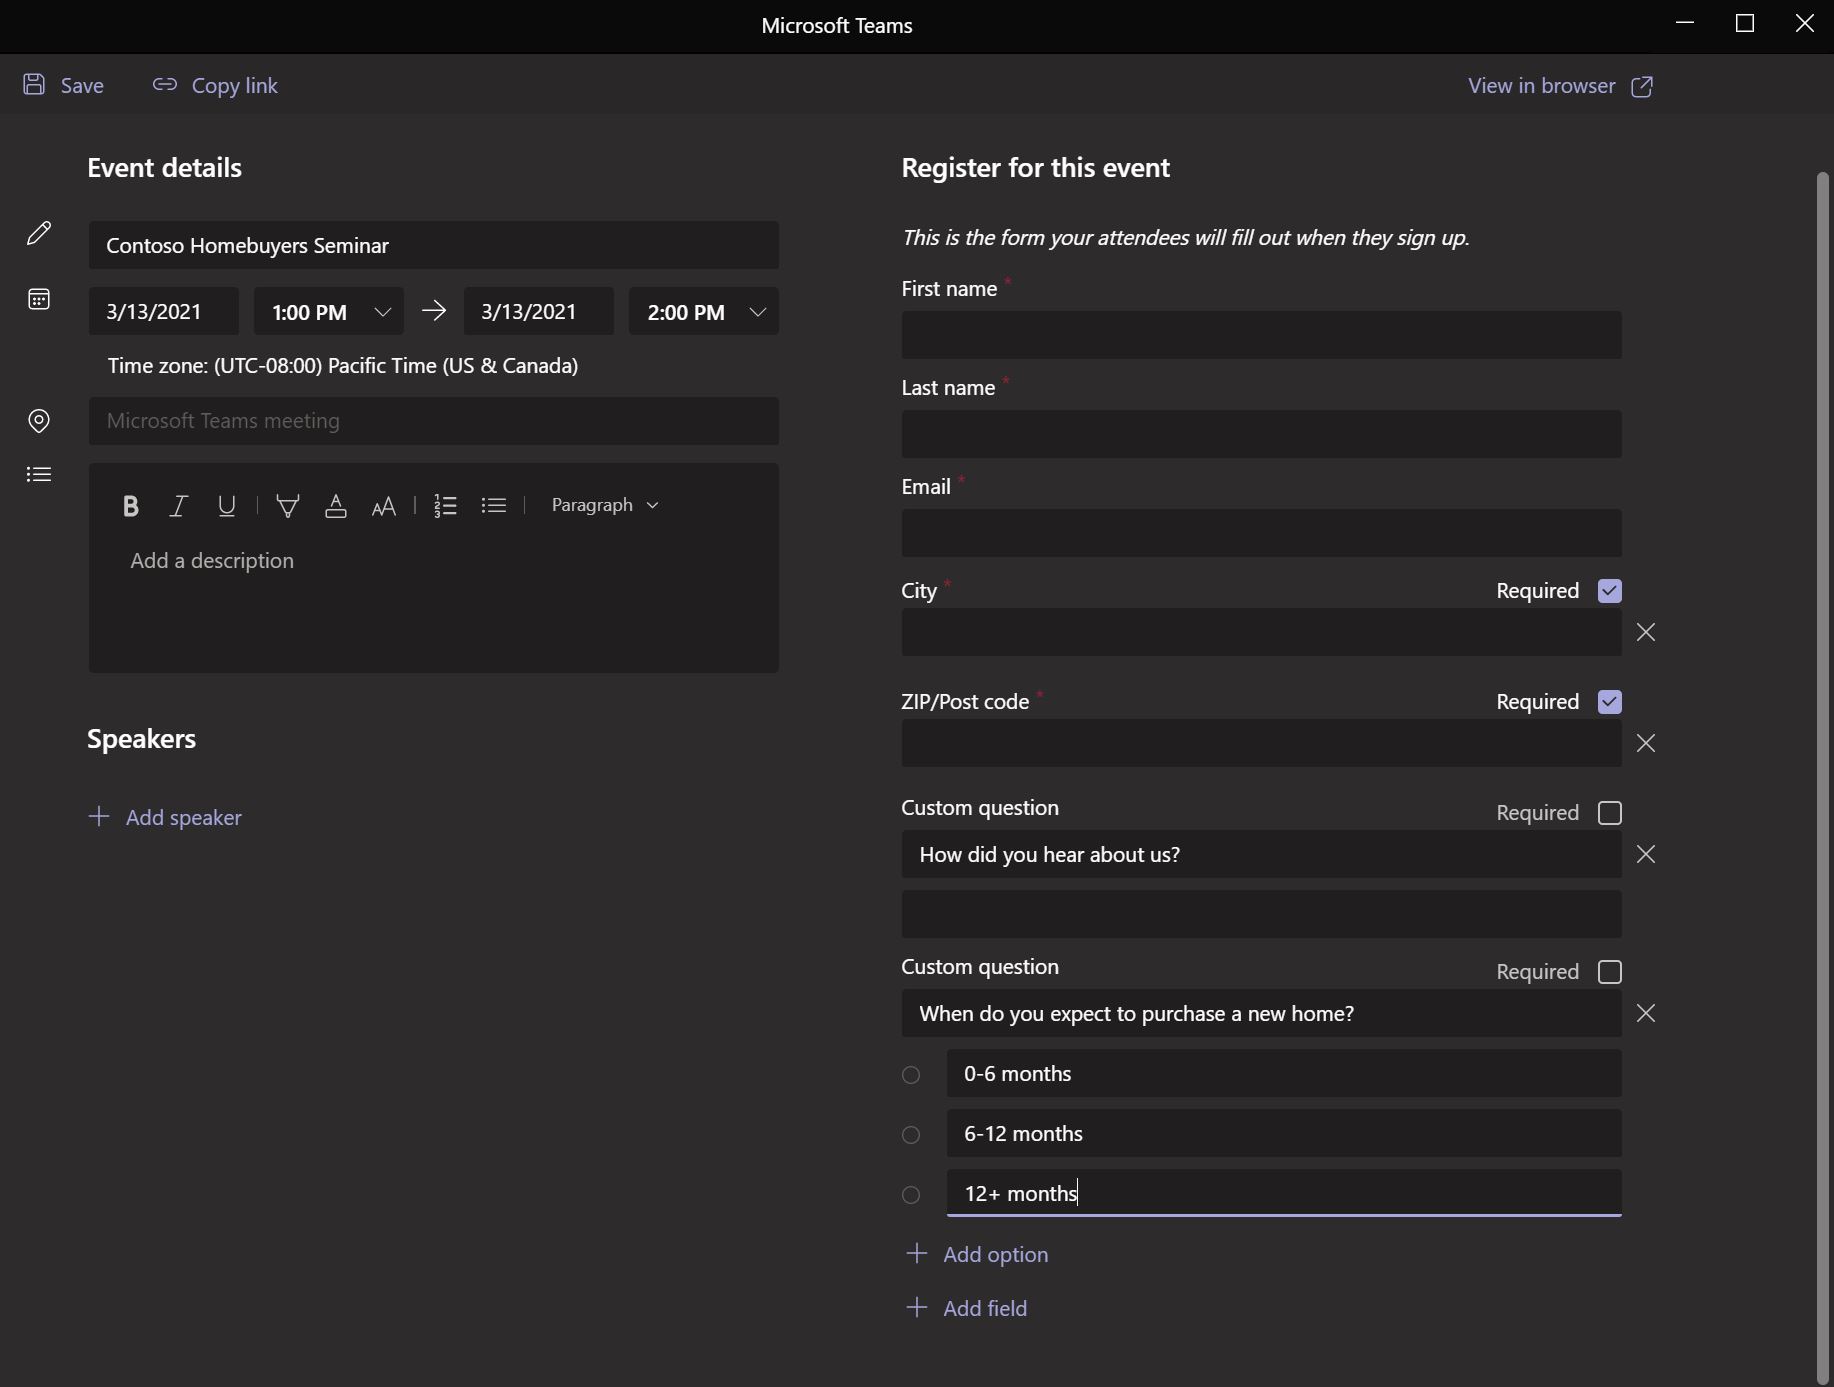Select the 12+ months radio button
1834x1387 pixels.
click(x=911, y=1195)
